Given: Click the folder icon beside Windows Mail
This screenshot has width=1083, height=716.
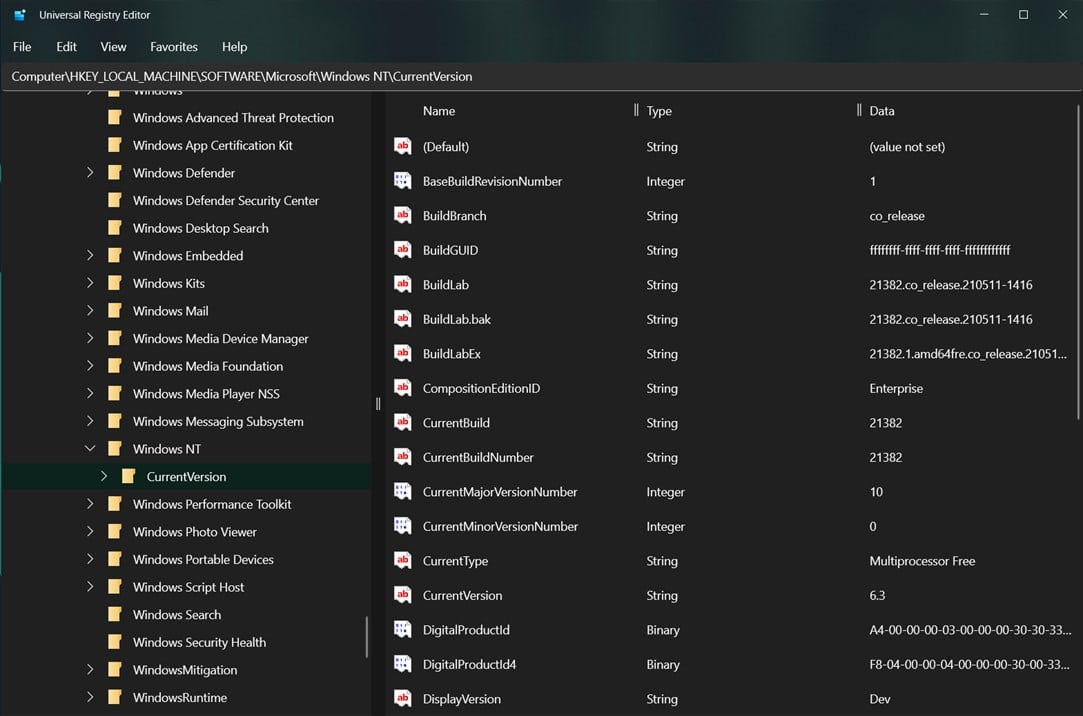Looking at the screenshot, I should [x=113, y=311].
